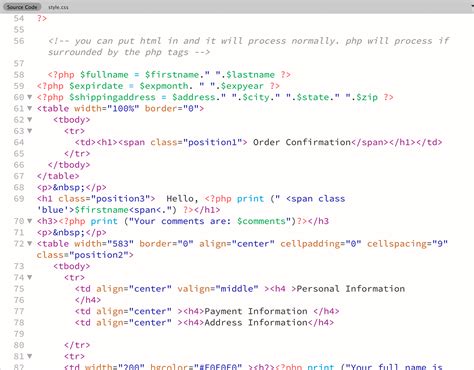The width and height of the screenshot is (474, 370).
Task: Collapse the table block at line 72
Action: click(30, 244)
